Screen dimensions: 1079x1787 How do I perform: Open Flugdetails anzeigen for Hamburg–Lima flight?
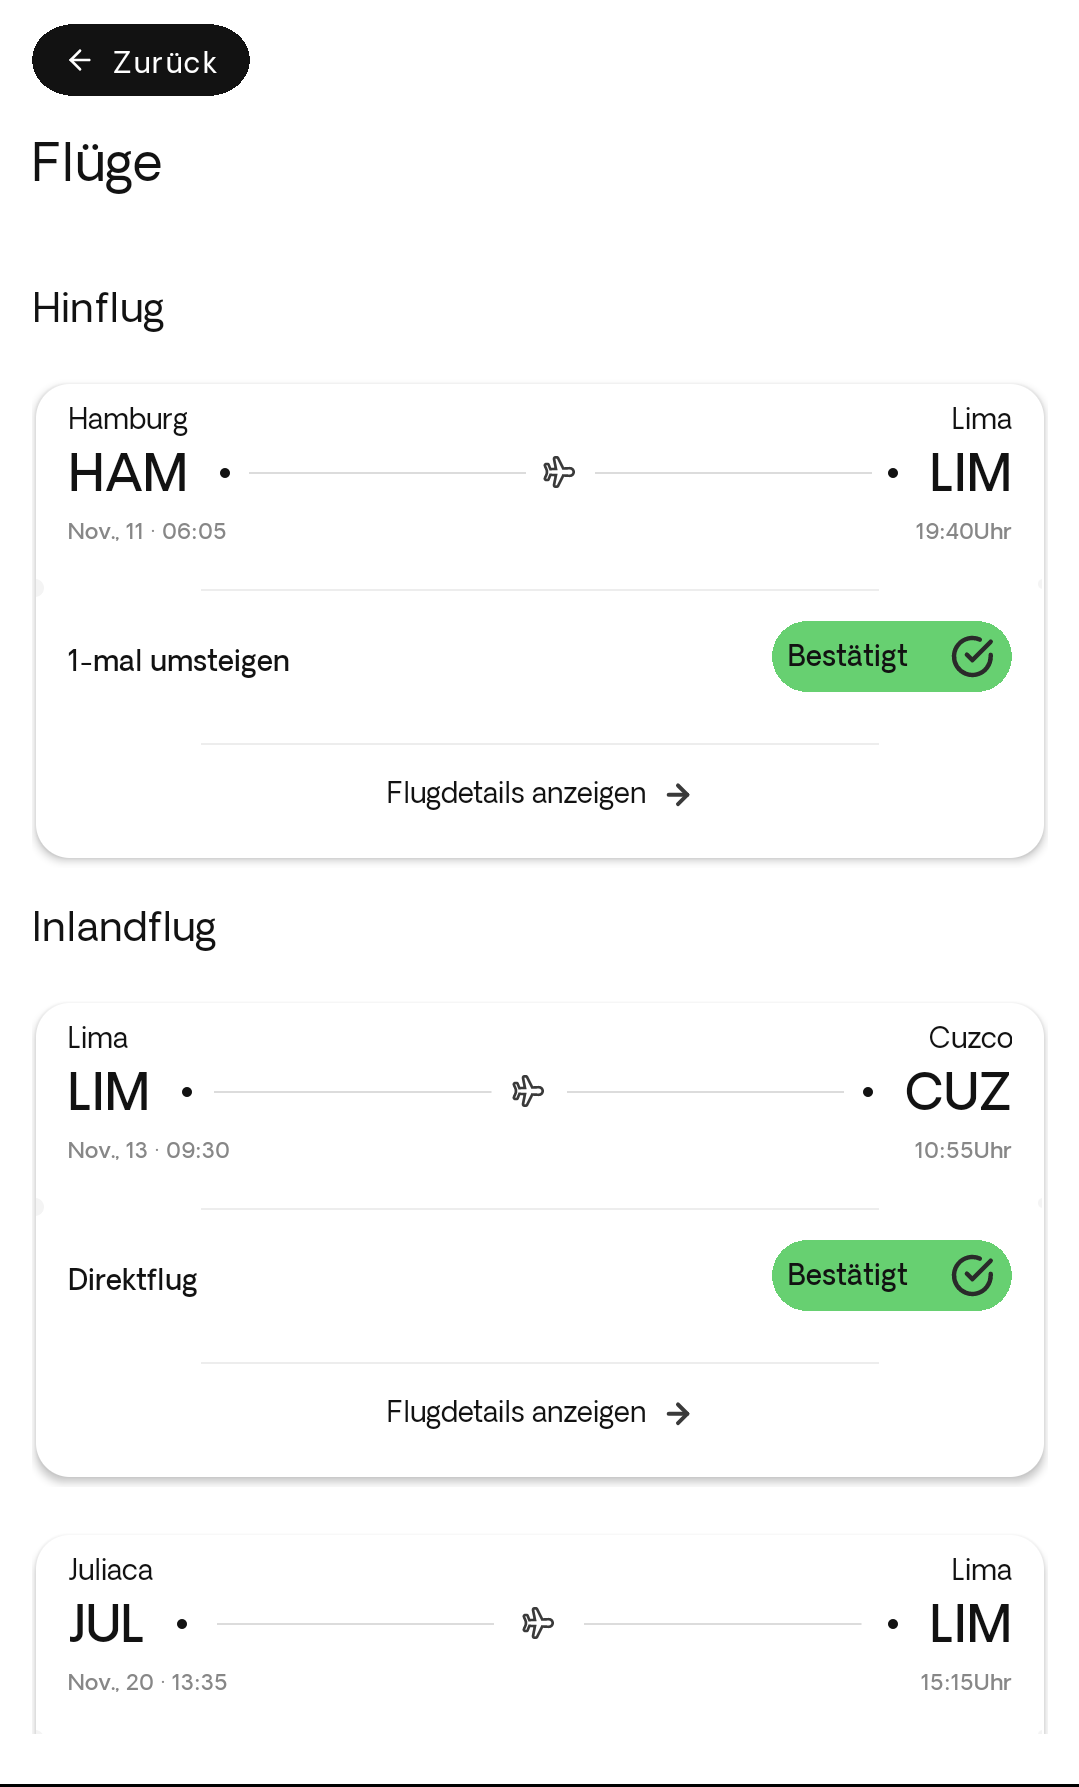tap(516, 794)
